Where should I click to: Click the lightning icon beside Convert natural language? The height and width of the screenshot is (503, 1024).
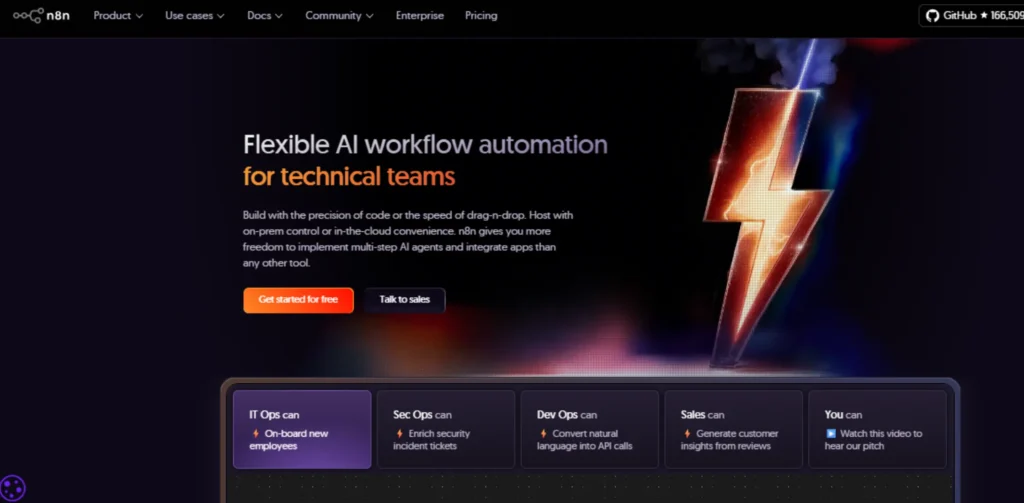543,433
